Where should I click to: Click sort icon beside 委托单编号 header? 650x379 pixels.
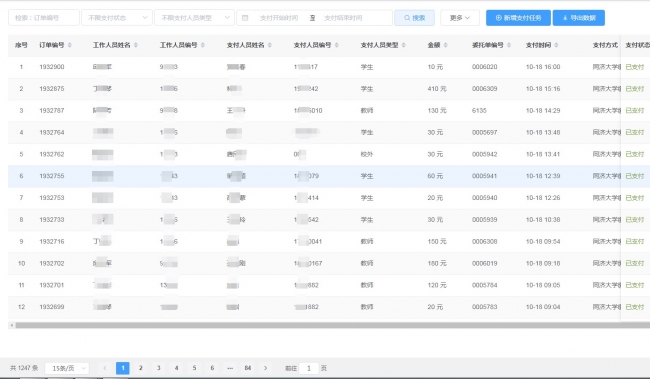[509, 45]
